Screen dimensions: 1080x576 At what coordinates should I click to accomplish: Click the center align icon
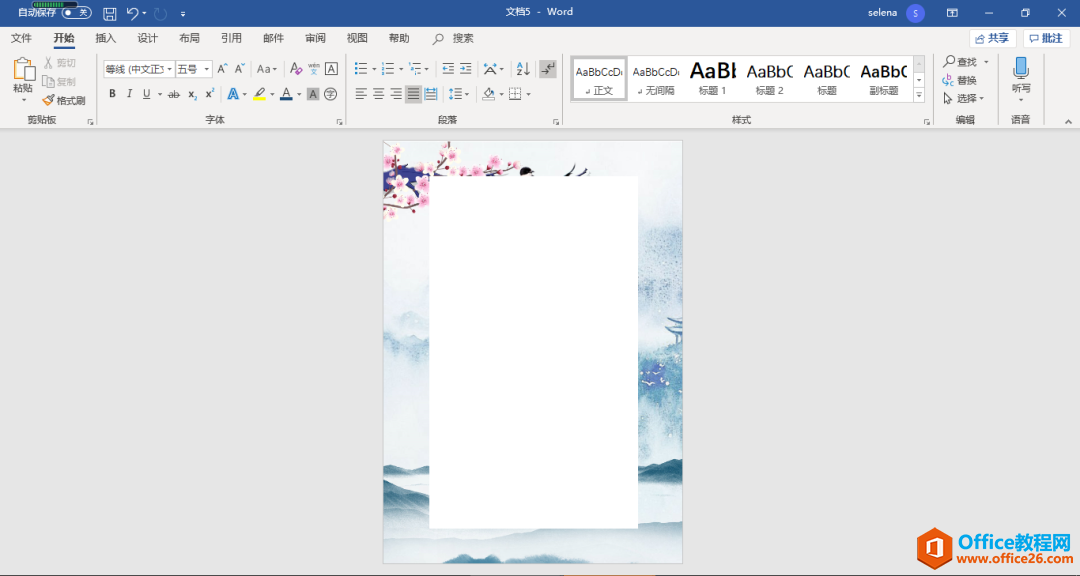[x=379, y=94]
